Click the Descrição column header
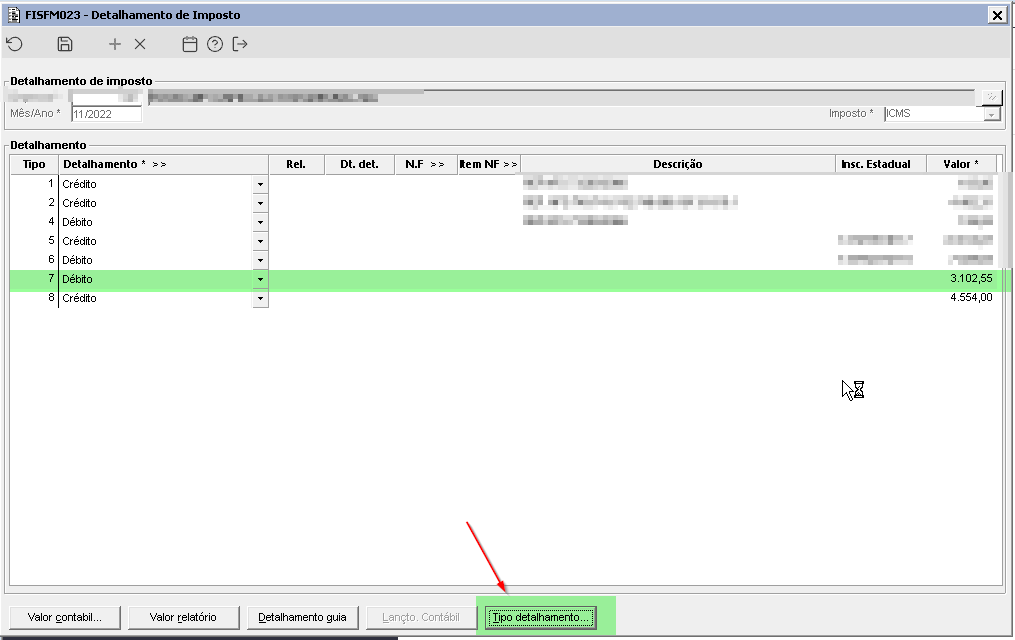Image resolution: width=1015 pixels, height=640 pixels. [678, 164]
